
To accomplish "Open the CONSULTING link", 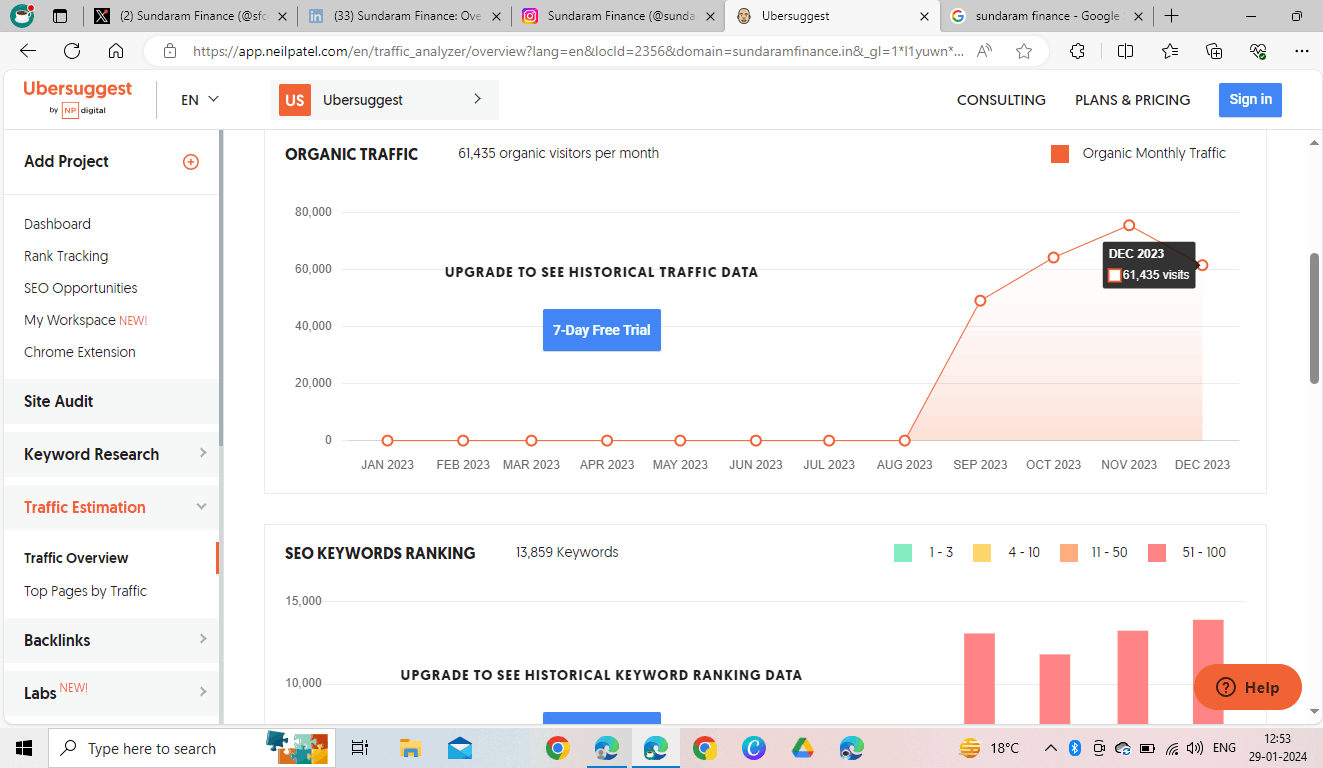I will pyautogui.click(x=1001, y=100).
